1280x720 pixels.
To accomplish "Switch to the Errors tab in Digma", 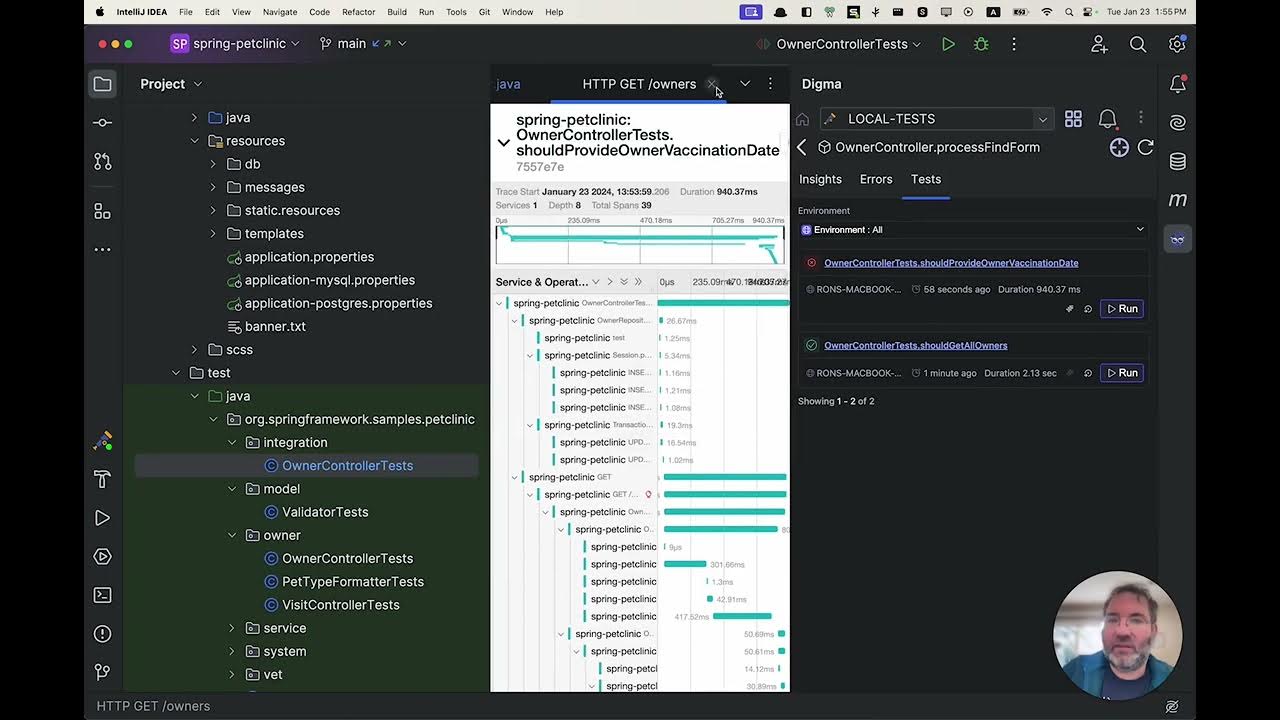I will pyautogui.click(x=876, y=179).
